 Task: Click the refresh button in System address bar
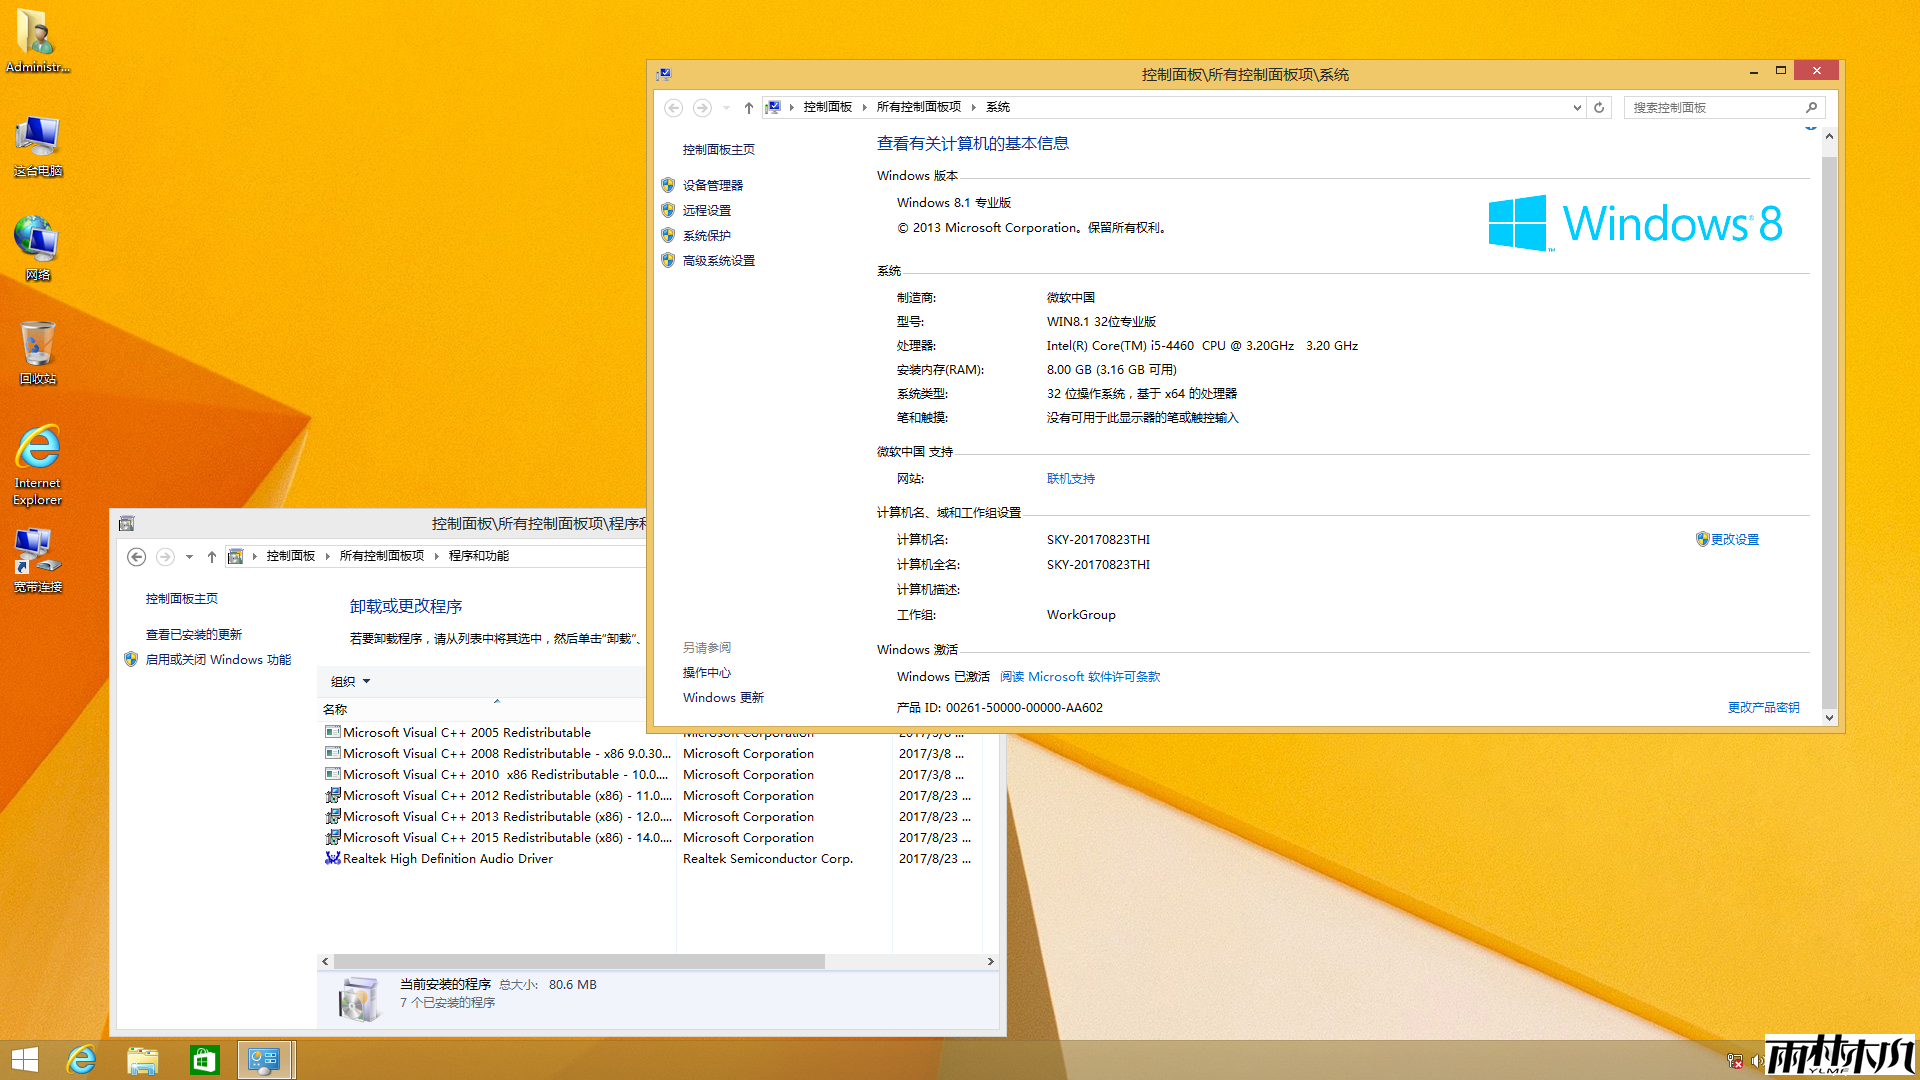pyautogui.click(x=1599, y=107)
